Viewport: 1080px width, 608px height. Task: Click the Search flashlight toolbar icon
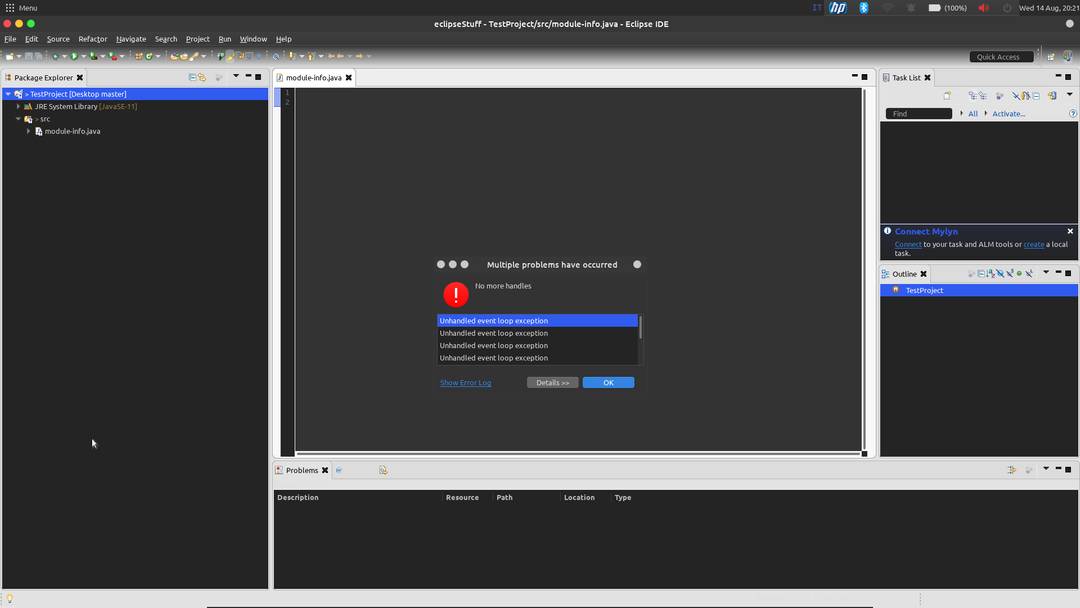coord(194,56)
